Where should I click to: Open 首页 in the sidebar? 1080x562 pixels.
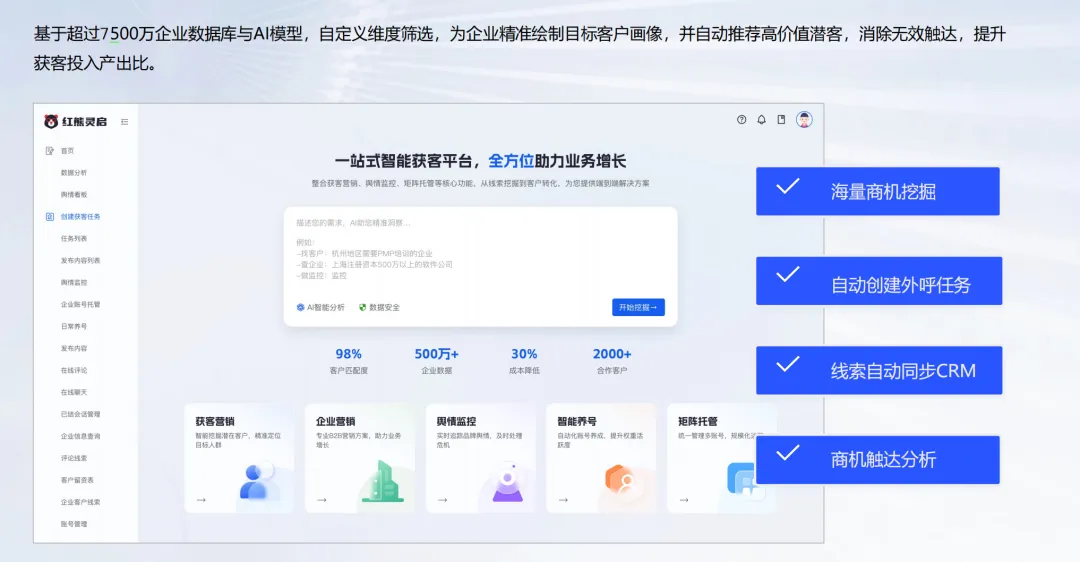click(x=68, y=151)
